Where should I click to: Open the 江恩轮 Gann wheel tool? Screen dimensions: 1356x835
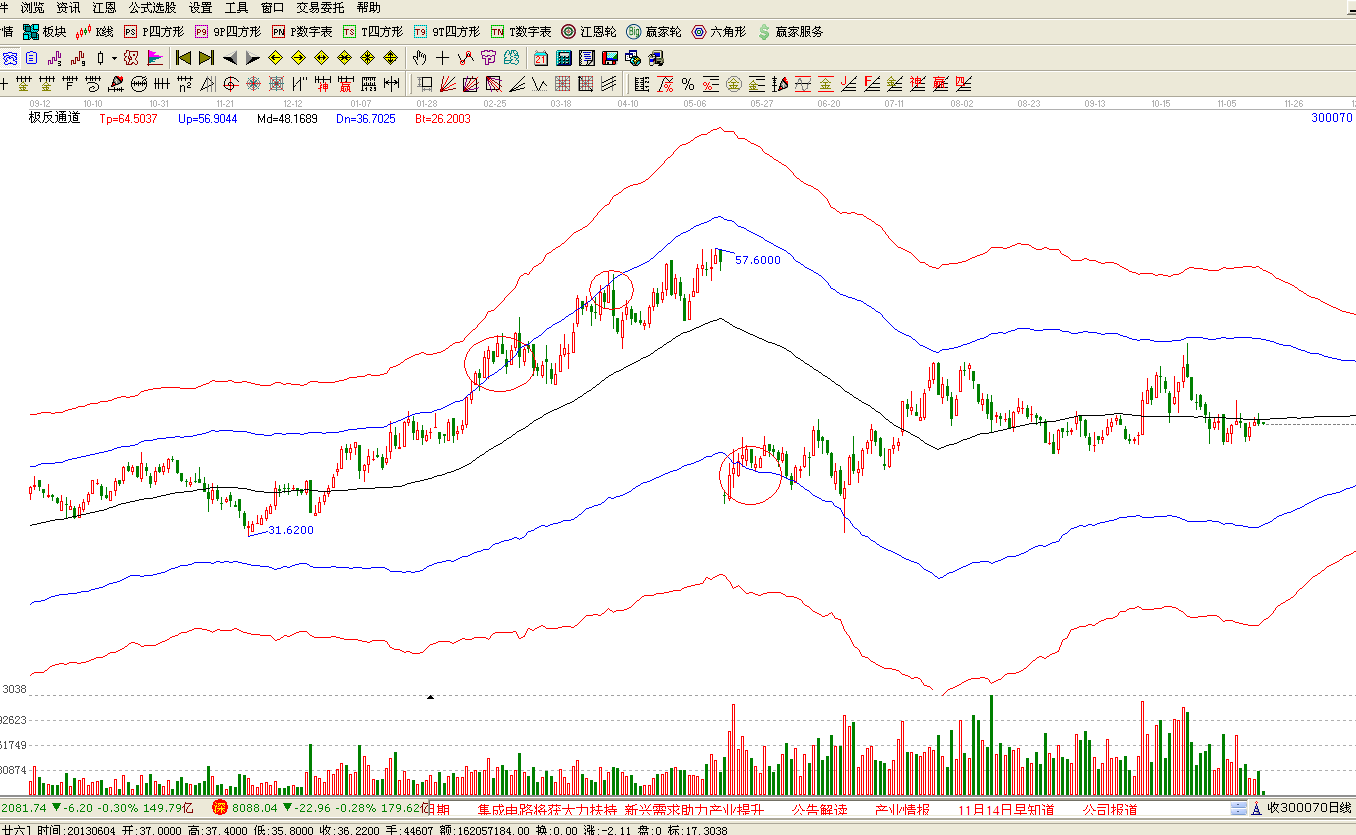[x=589, y=32]
